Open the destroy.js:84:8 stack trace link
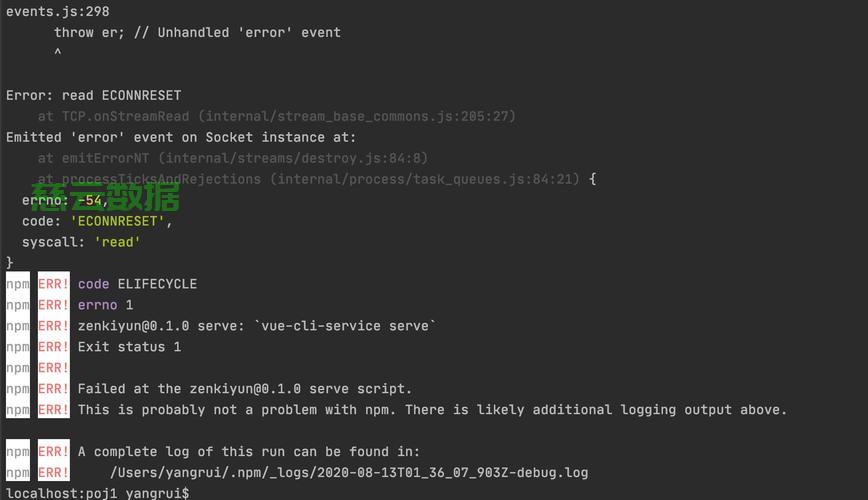This screenshot has width=868, height=500. click(x=293, y=158)
